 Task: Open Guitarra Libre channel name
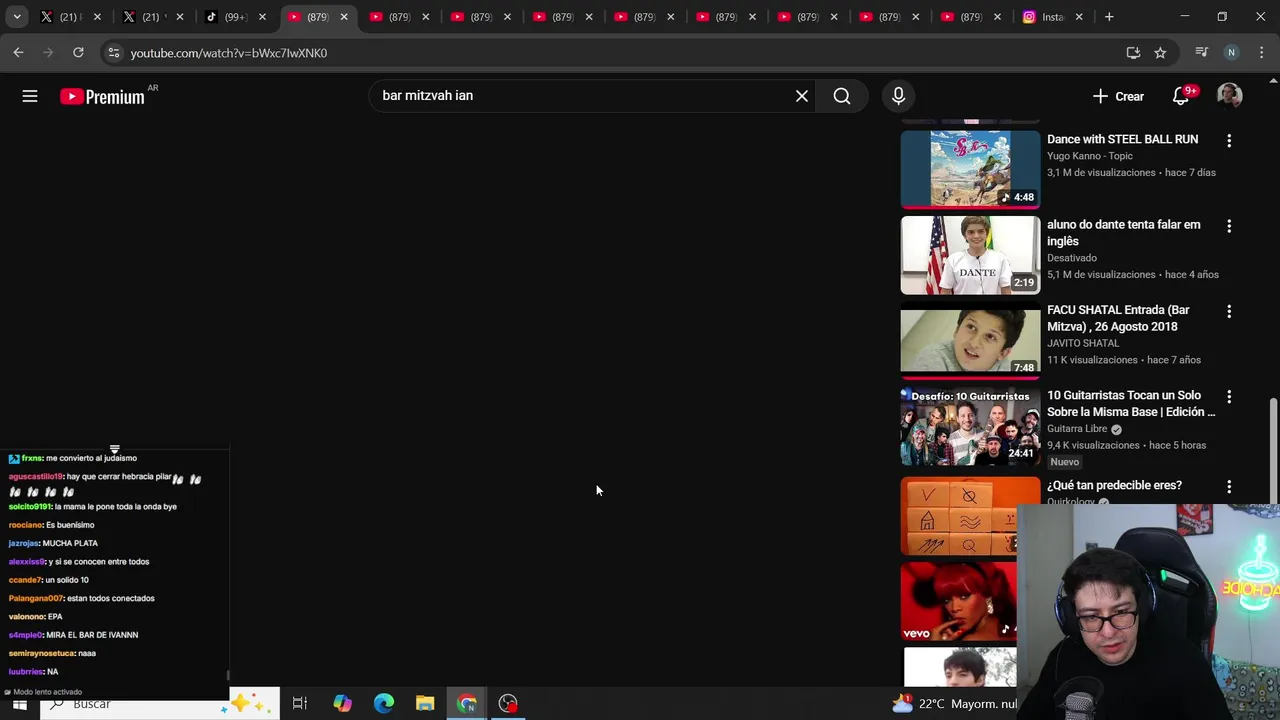1077,429
